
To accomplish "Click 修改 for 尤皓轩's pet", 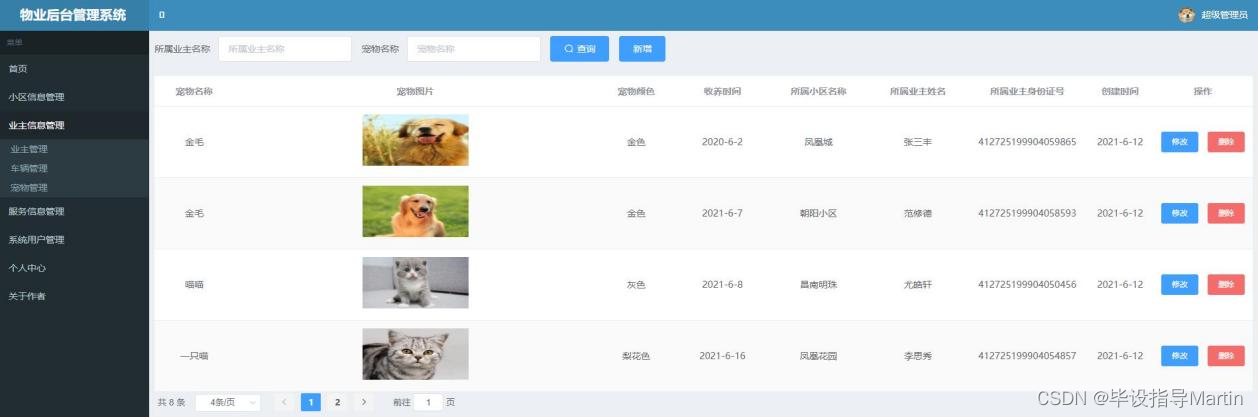I will tap(1179, 284).
